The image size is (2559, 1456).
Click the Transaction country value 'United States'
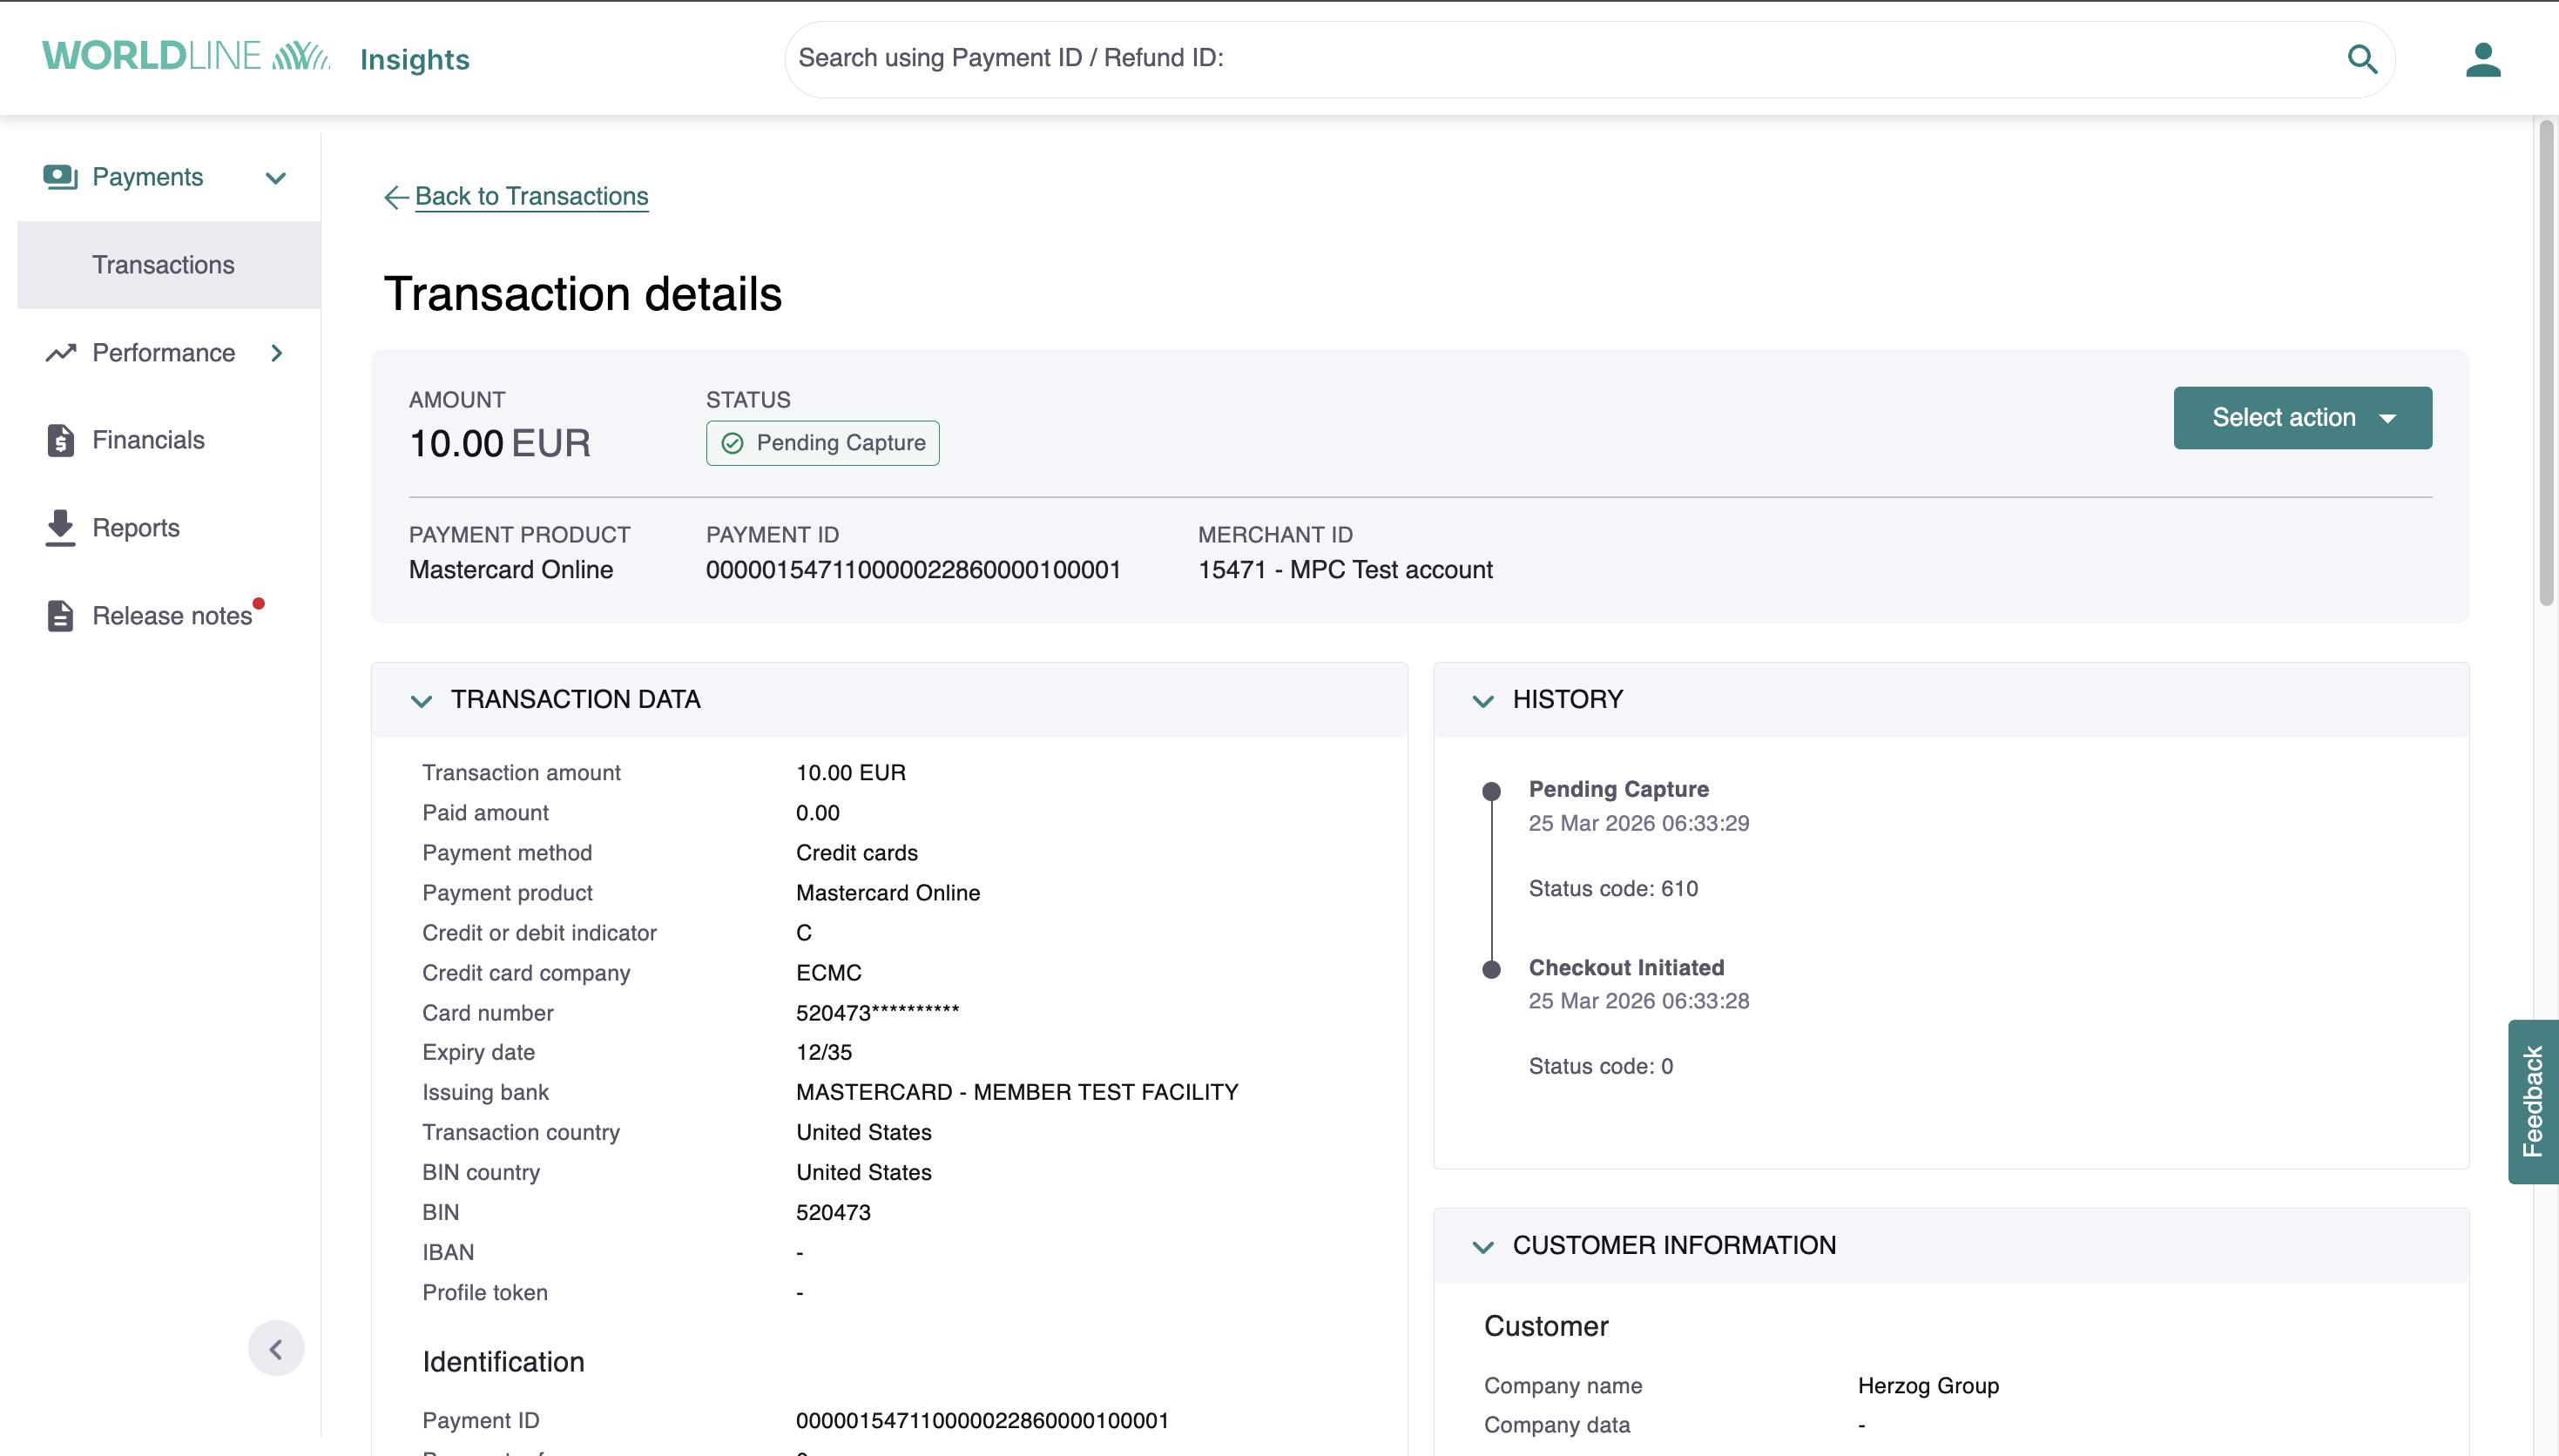[x=864, y=1132]
